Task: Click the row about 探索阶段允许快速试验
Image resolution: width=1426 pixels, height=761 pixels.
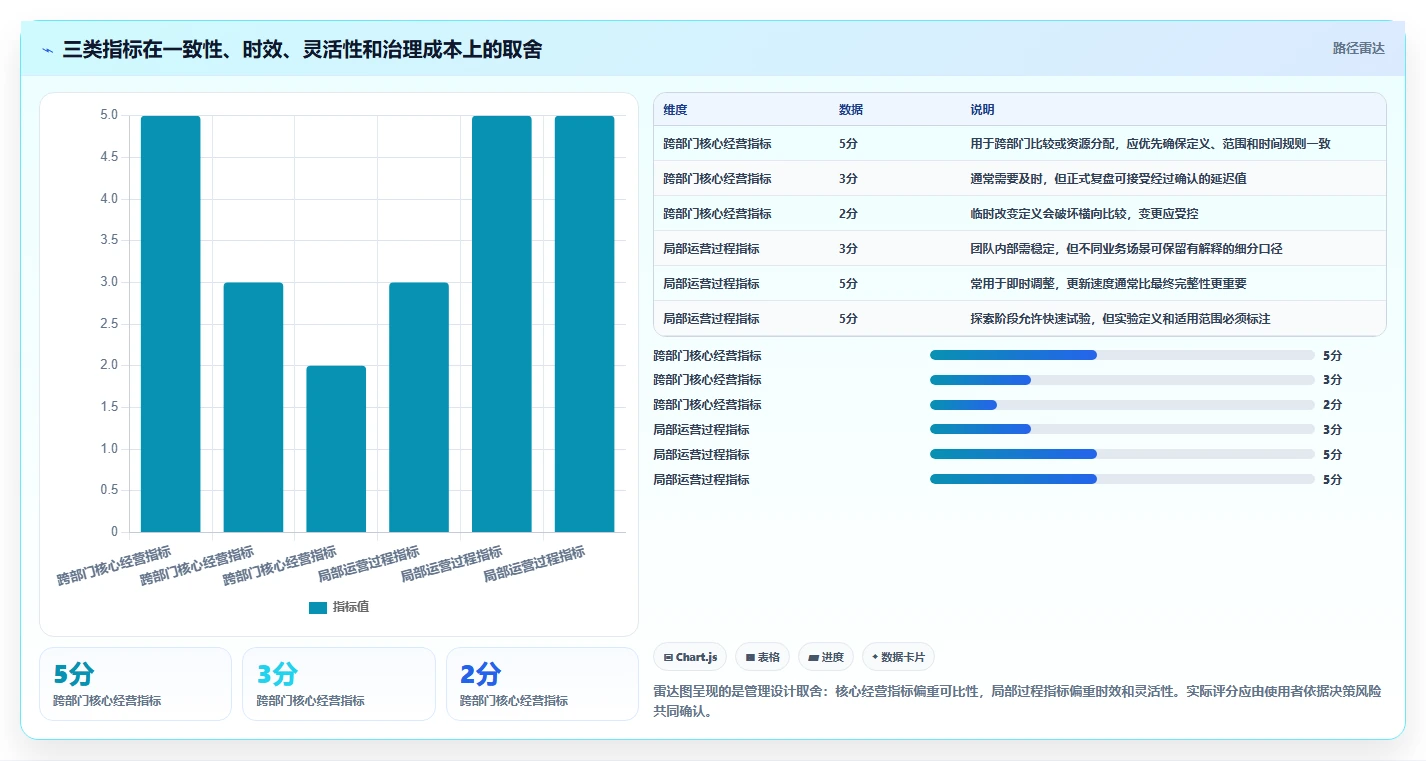Action: (1020, 319)
